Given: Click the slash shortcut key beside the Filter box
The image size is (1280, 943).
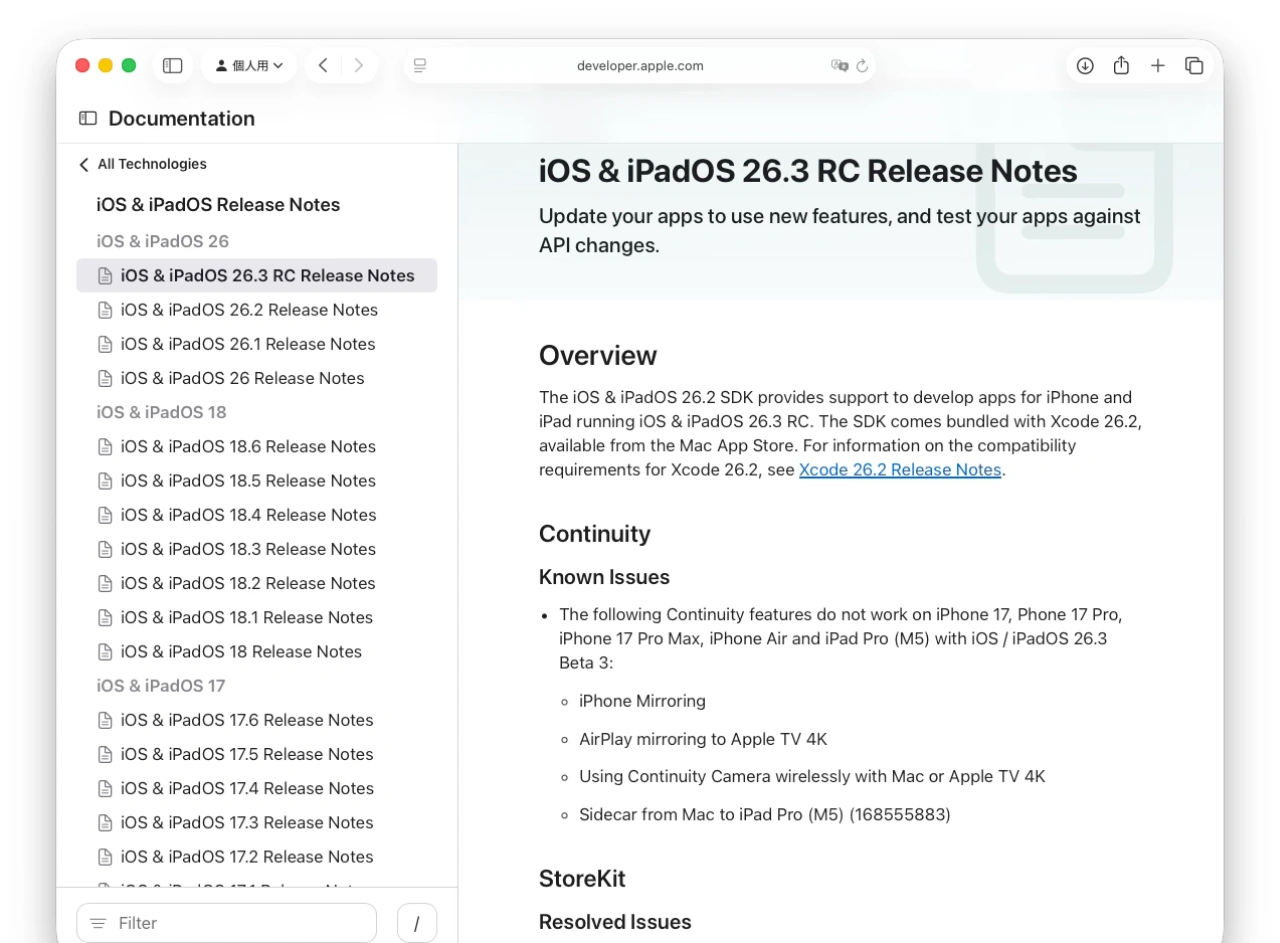Looking at the screenshot, I should click(x=417, y=922).
